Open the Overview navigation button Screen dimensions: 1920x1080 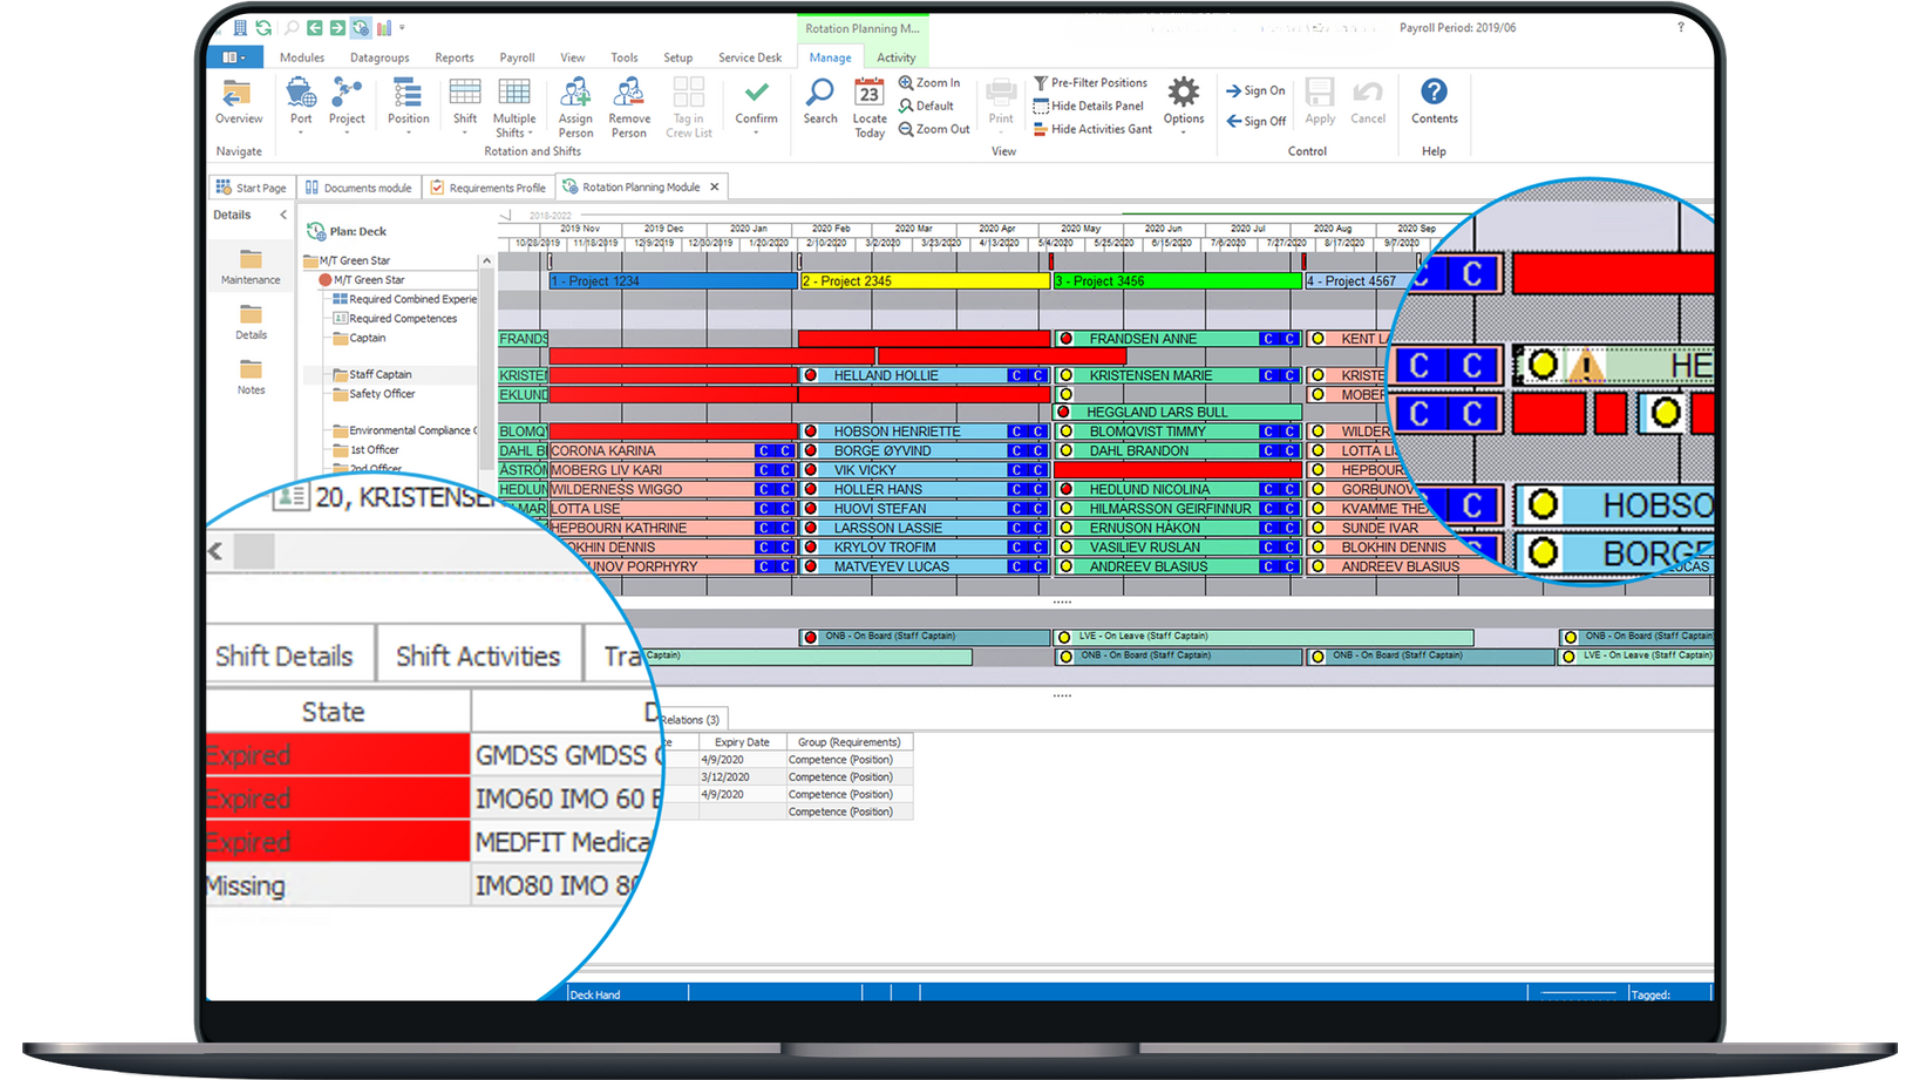click(x=238, y=102)
